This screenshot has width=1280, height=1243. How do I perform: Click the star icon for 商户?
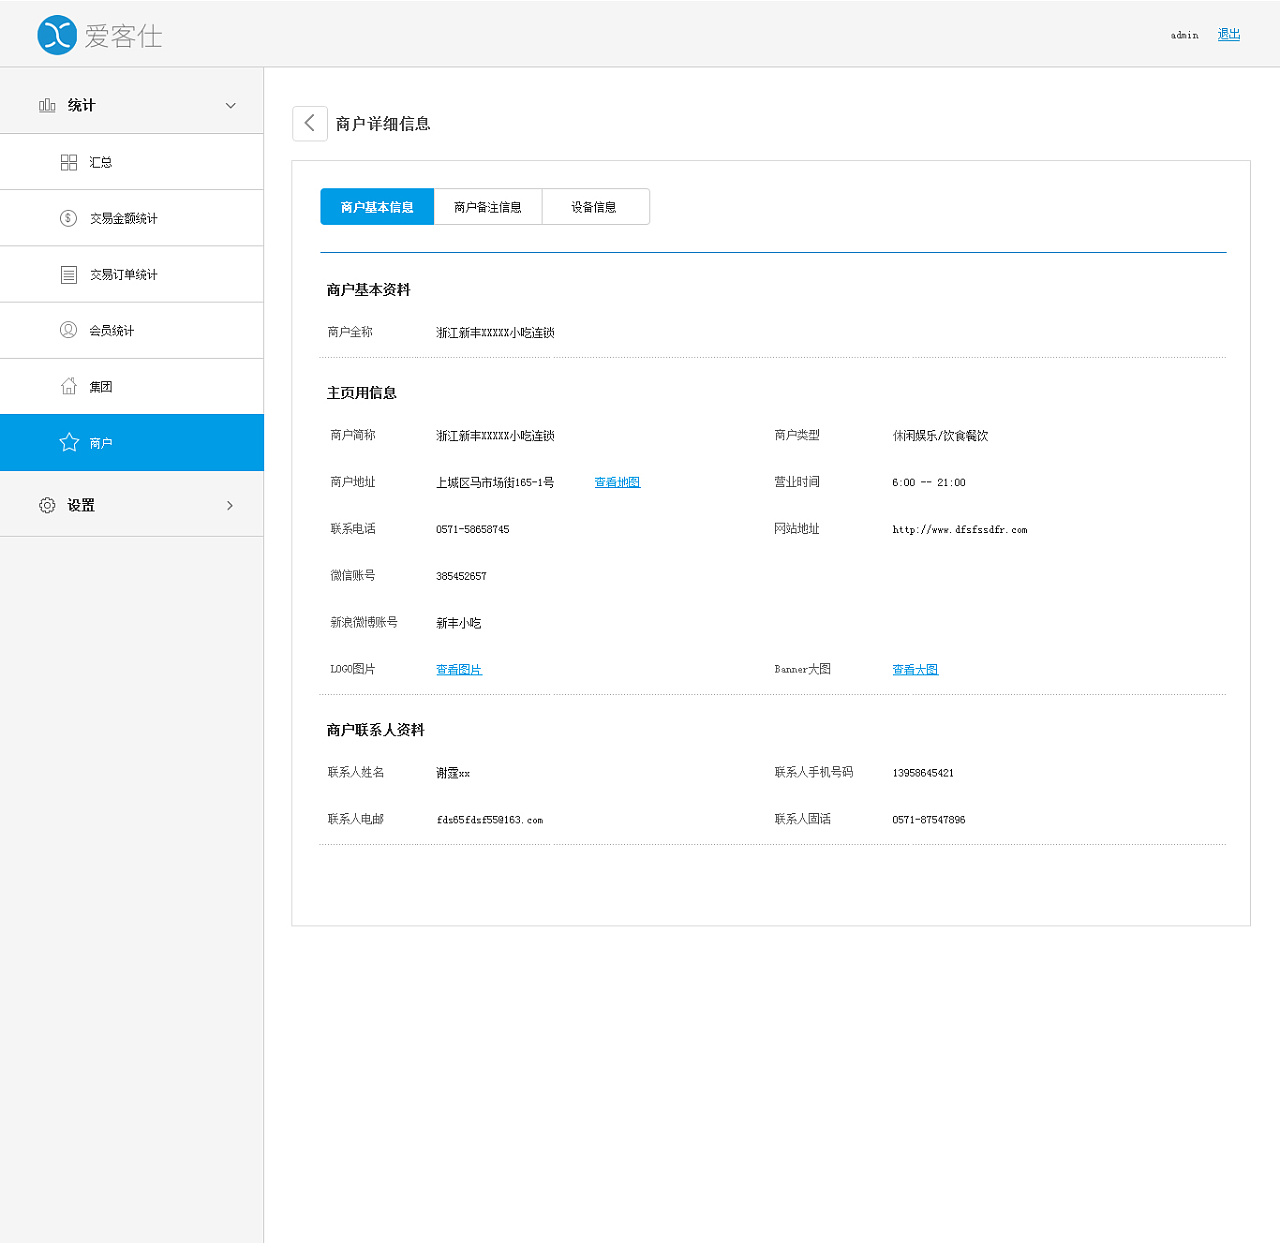[69, 442]
